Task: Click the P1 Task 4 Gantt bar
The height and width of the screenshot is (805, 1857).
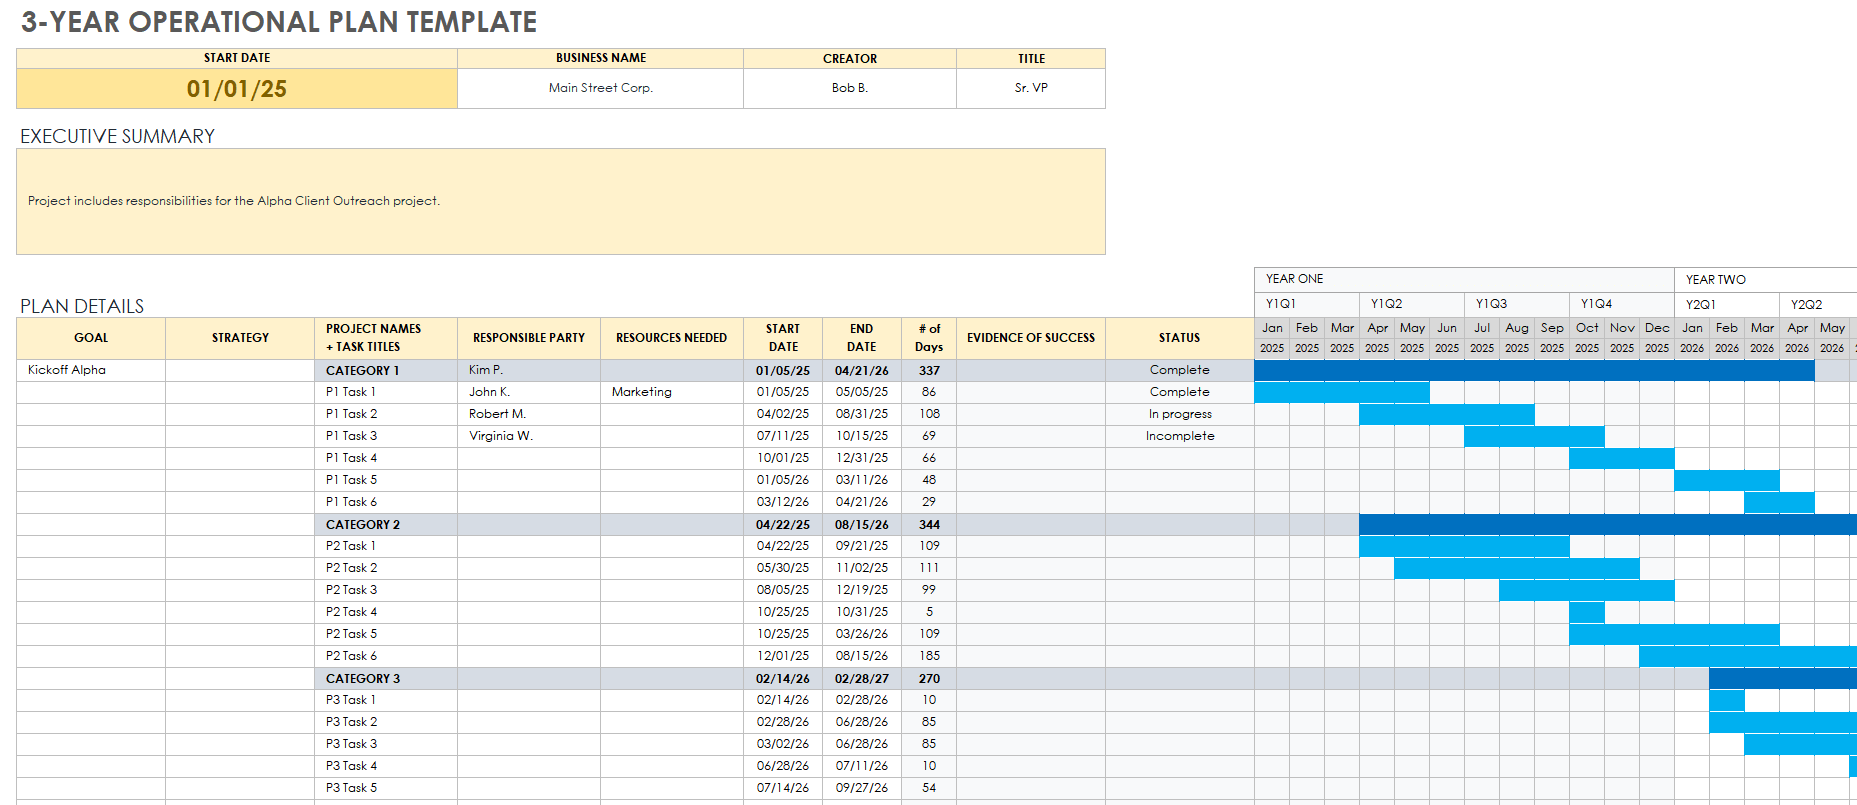Action: [1621, 458]
